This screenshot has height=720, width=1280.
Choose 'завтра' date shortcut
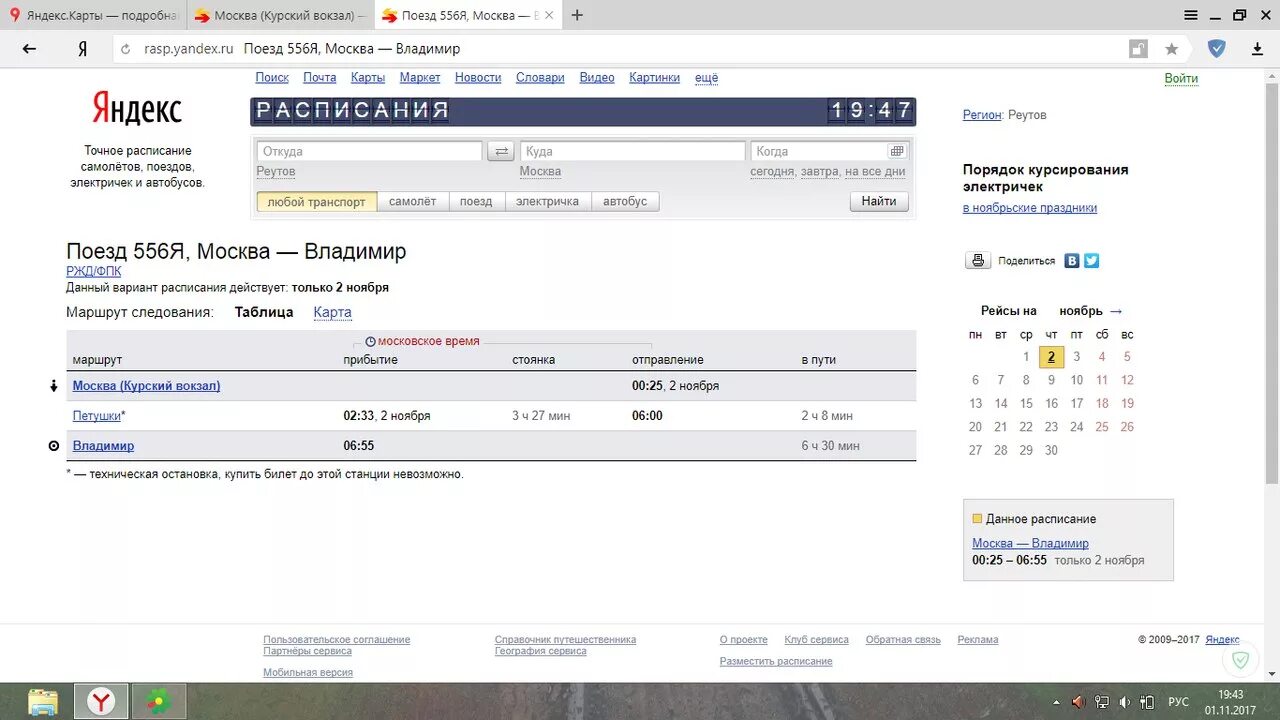pyautogui.click(x=820, y=171)
